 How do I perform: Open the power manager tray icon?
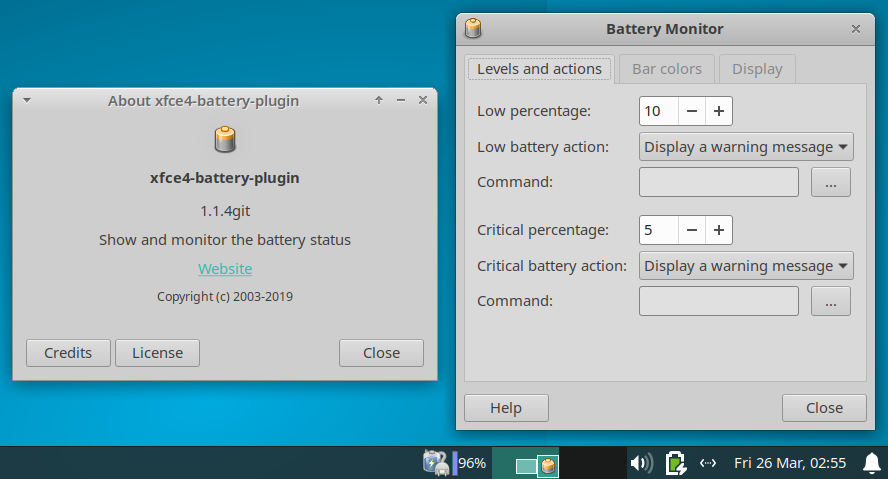(676, 463)
